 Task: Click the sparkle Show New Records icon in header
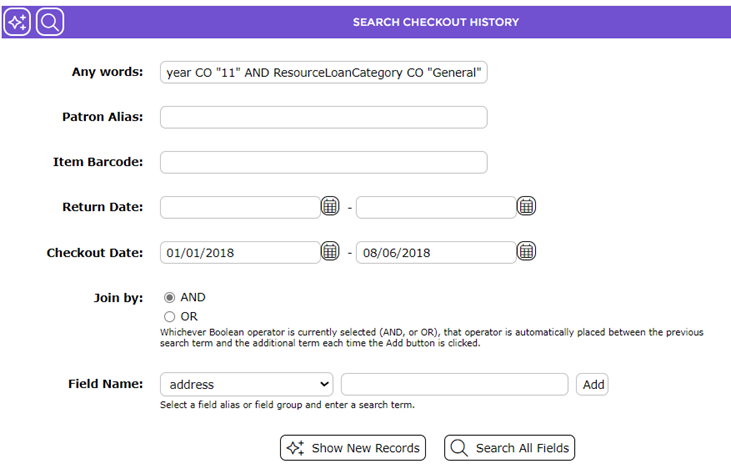coord(17,22)
